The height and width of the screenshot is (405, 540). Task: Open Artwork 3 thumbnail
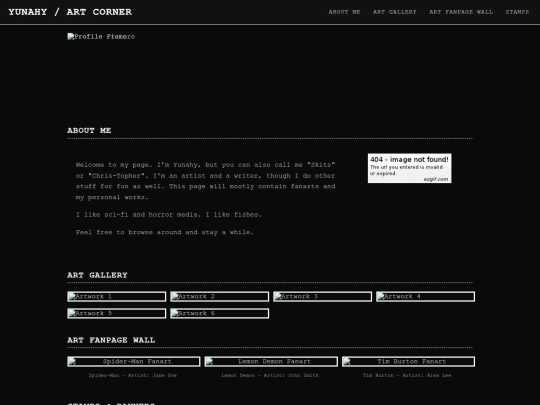pyautogui.click(x=322, y=297)
